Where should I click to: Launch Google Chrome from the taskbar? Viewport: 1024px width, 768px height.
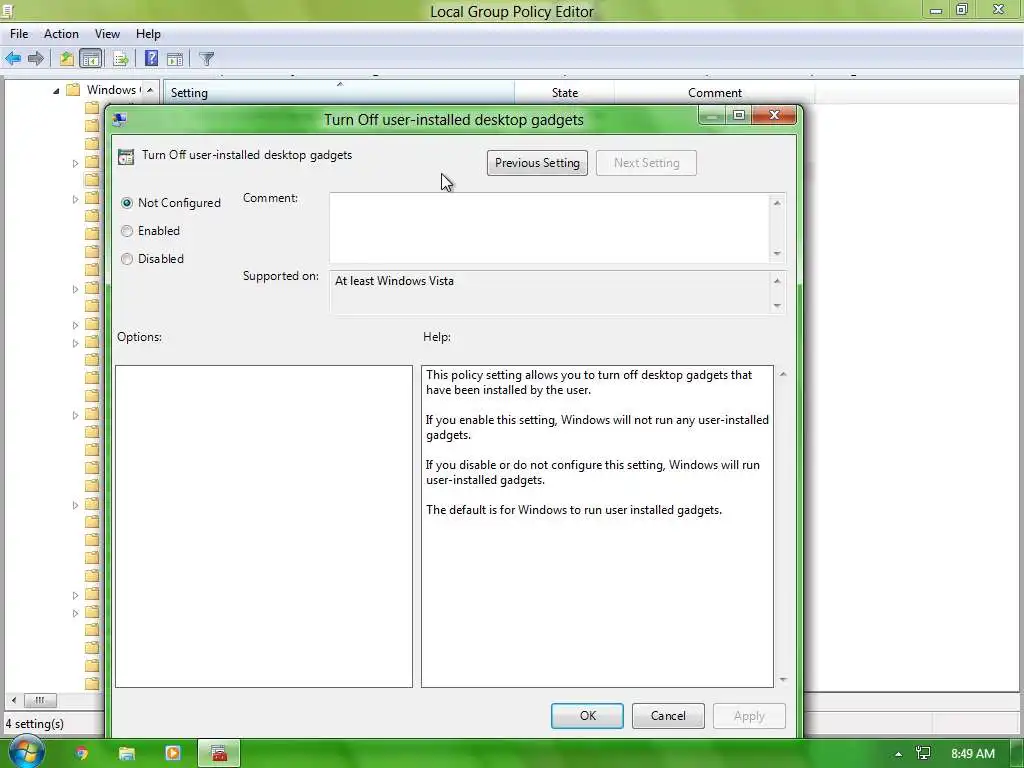pyautogui.click(x=81, y=753)
